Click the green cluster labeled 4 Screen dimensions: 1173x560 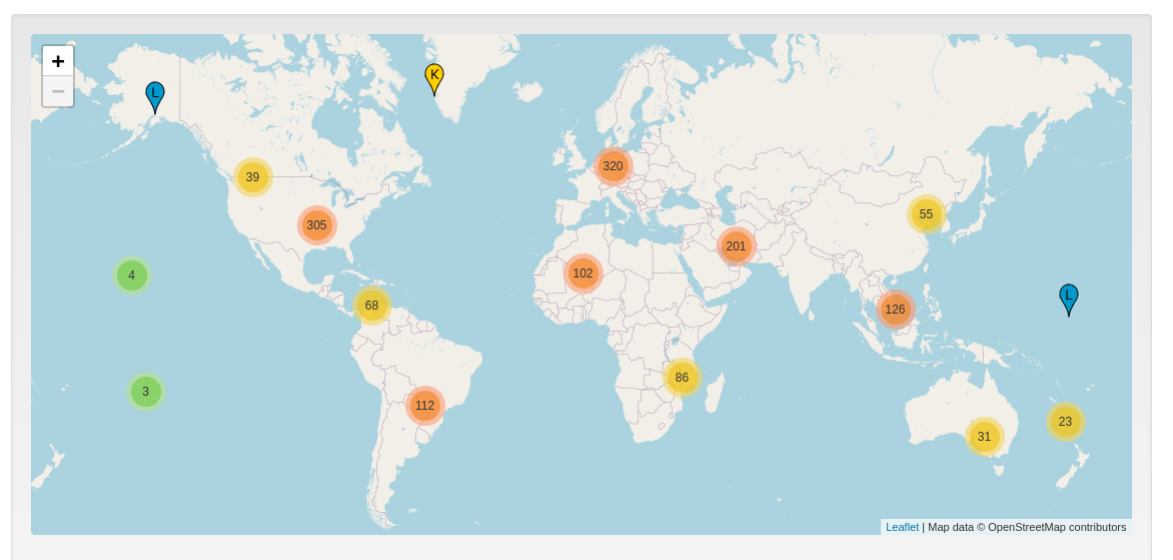[132, 275]
